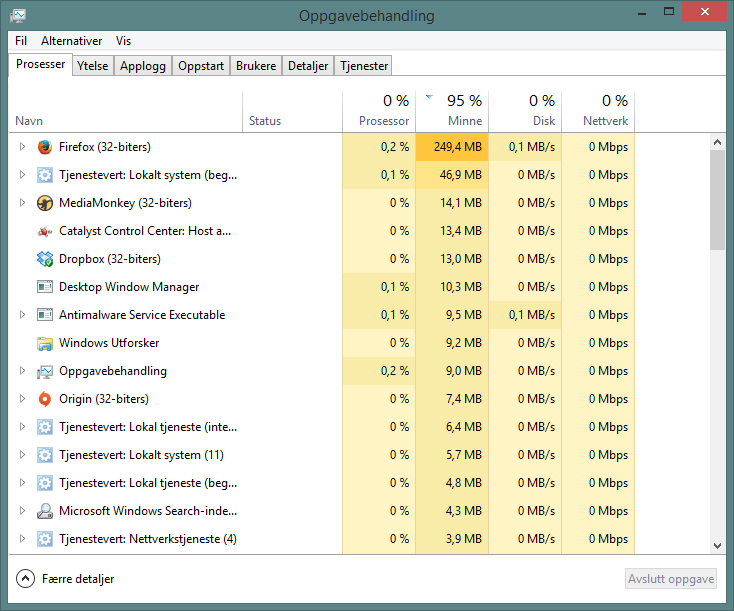Switch to the Brukere tab
734x611 pixels.
[256, 66]
